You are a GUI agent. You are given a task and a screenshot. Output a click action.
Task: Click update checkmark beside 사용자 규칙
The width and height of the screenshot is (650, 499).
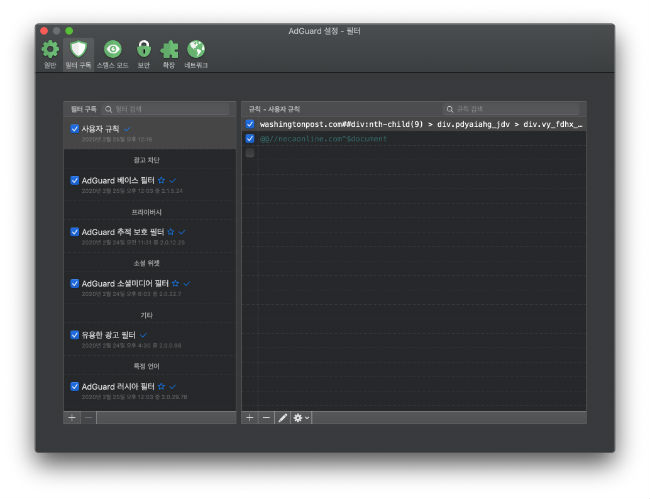127,129
